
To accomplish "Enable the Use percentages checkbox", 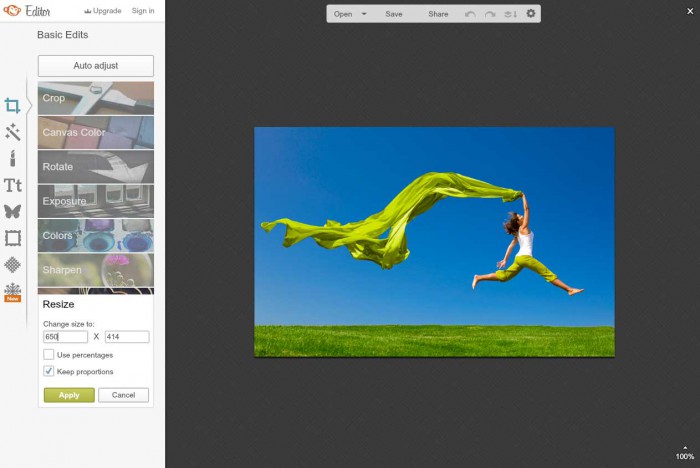I will pyautogui.click(x=49, y=355).
